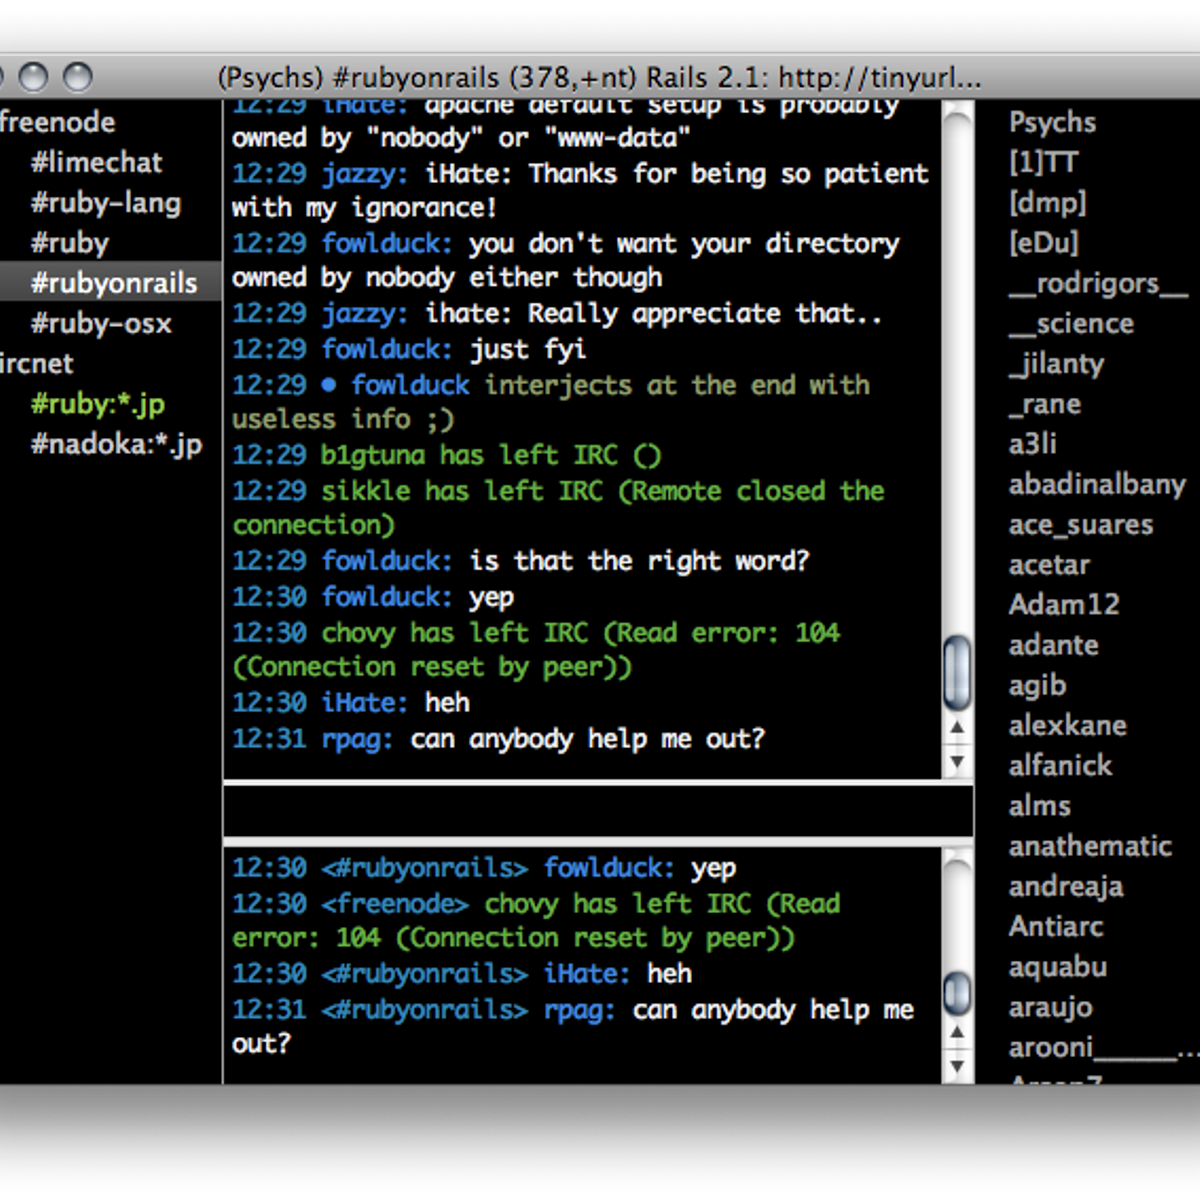This screenshot has width=1200, height=1200.
Task: Click the console pane scrollbar thumb
Action: pos(957,994)
